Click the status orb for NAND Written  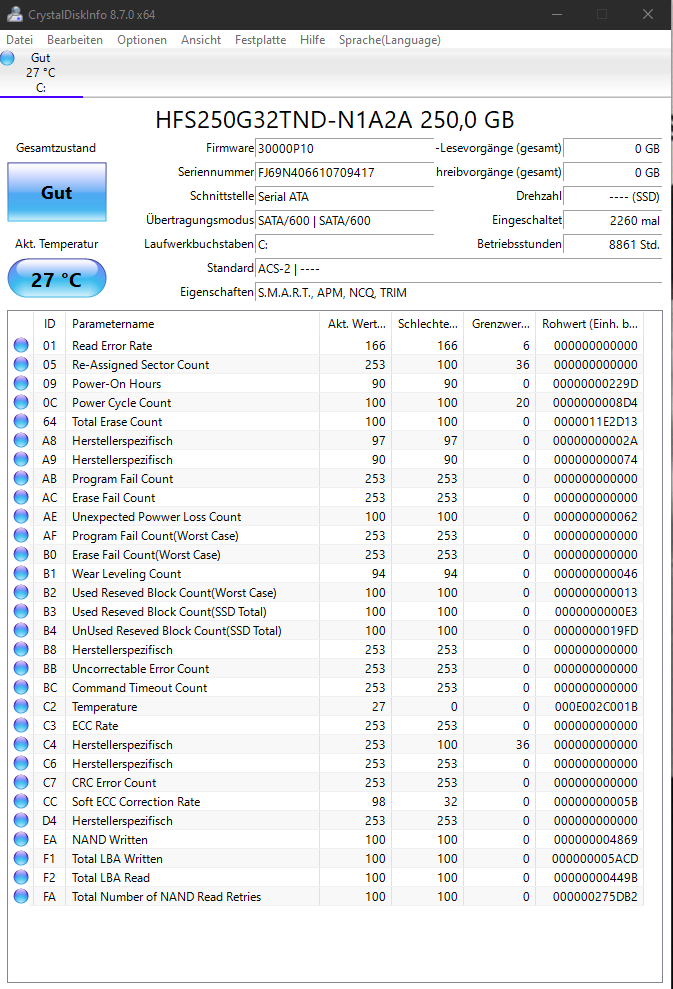tap(21, 840)
